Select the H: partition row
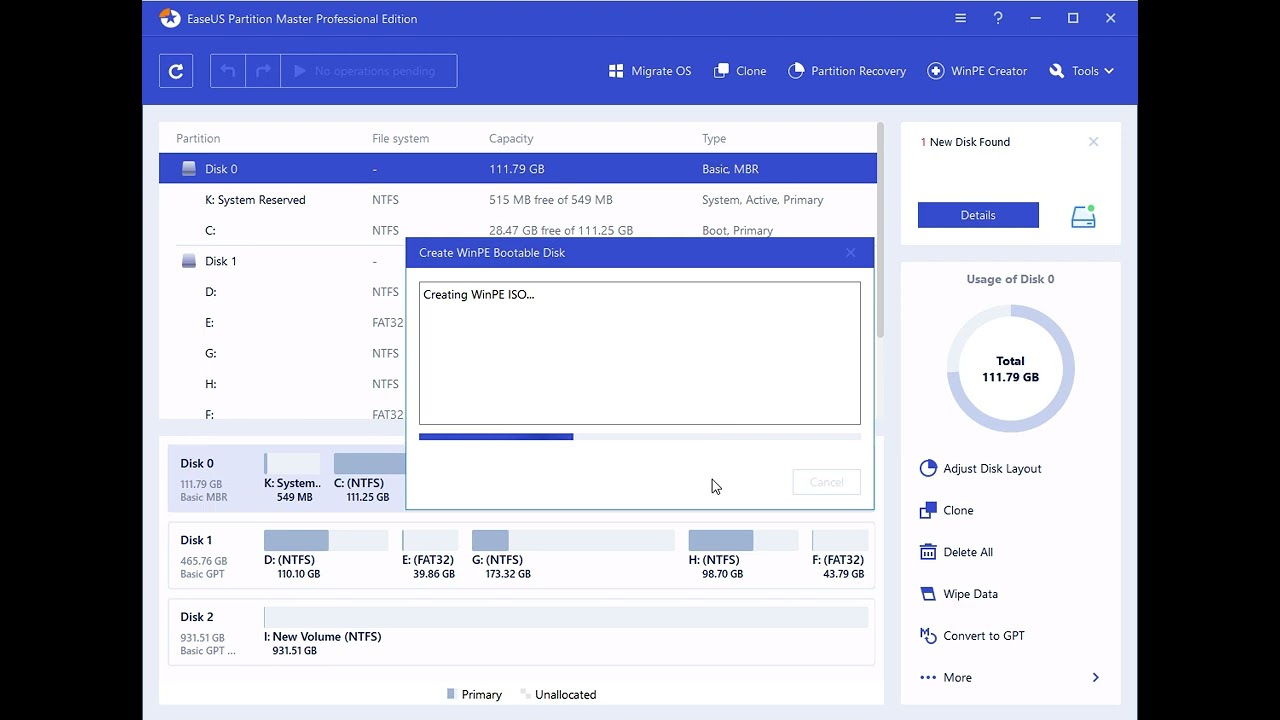Viewport: 1280px width, 720px height. pyautogui.click(x=283, y=384)
